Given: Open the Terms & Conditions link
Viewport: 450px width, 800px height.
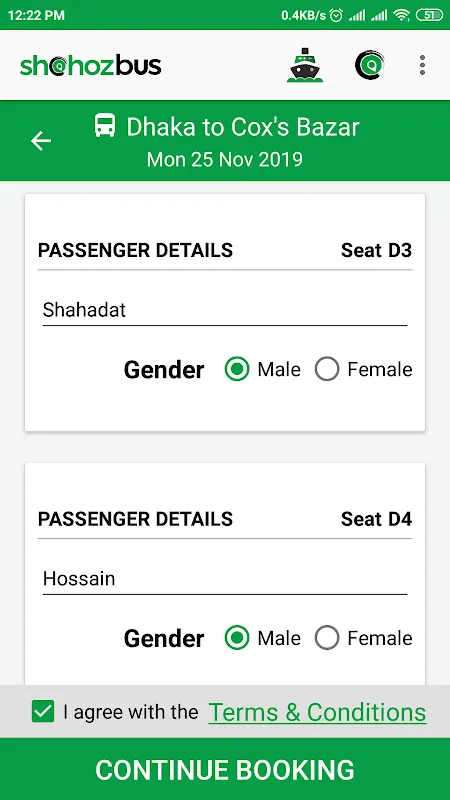Looking at the screenshot, I should pyautogui.click(x=317, y=712).
